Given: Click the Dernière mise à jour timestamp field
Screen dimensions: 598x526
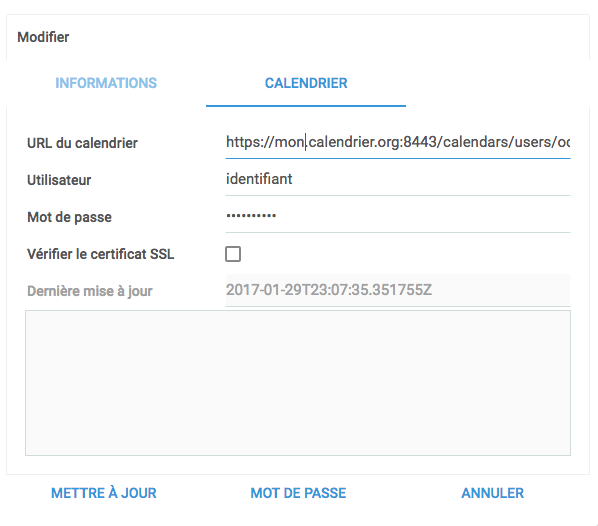Looking at the screenshot, I should 398,290.
